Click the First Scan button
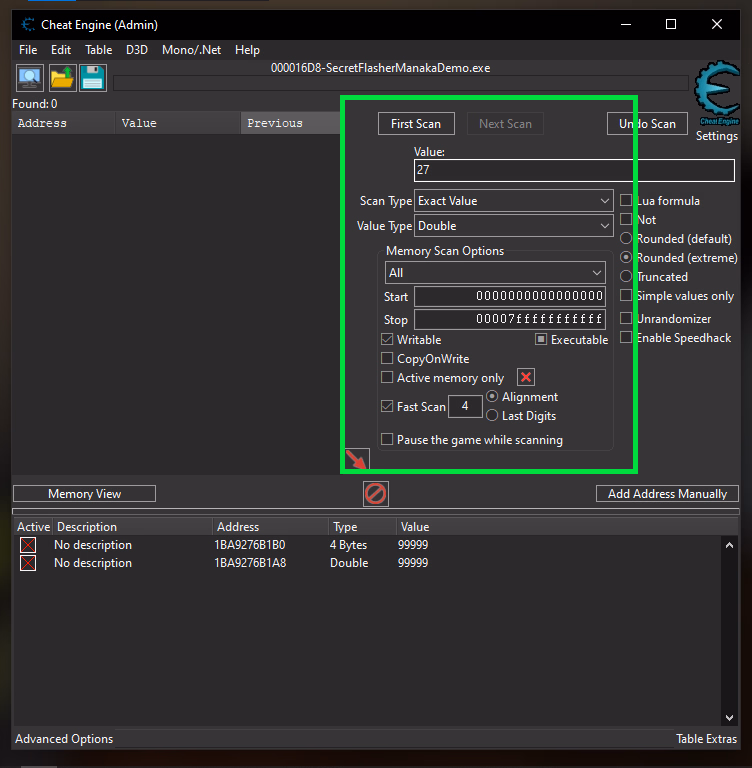 tap(416, 124)
